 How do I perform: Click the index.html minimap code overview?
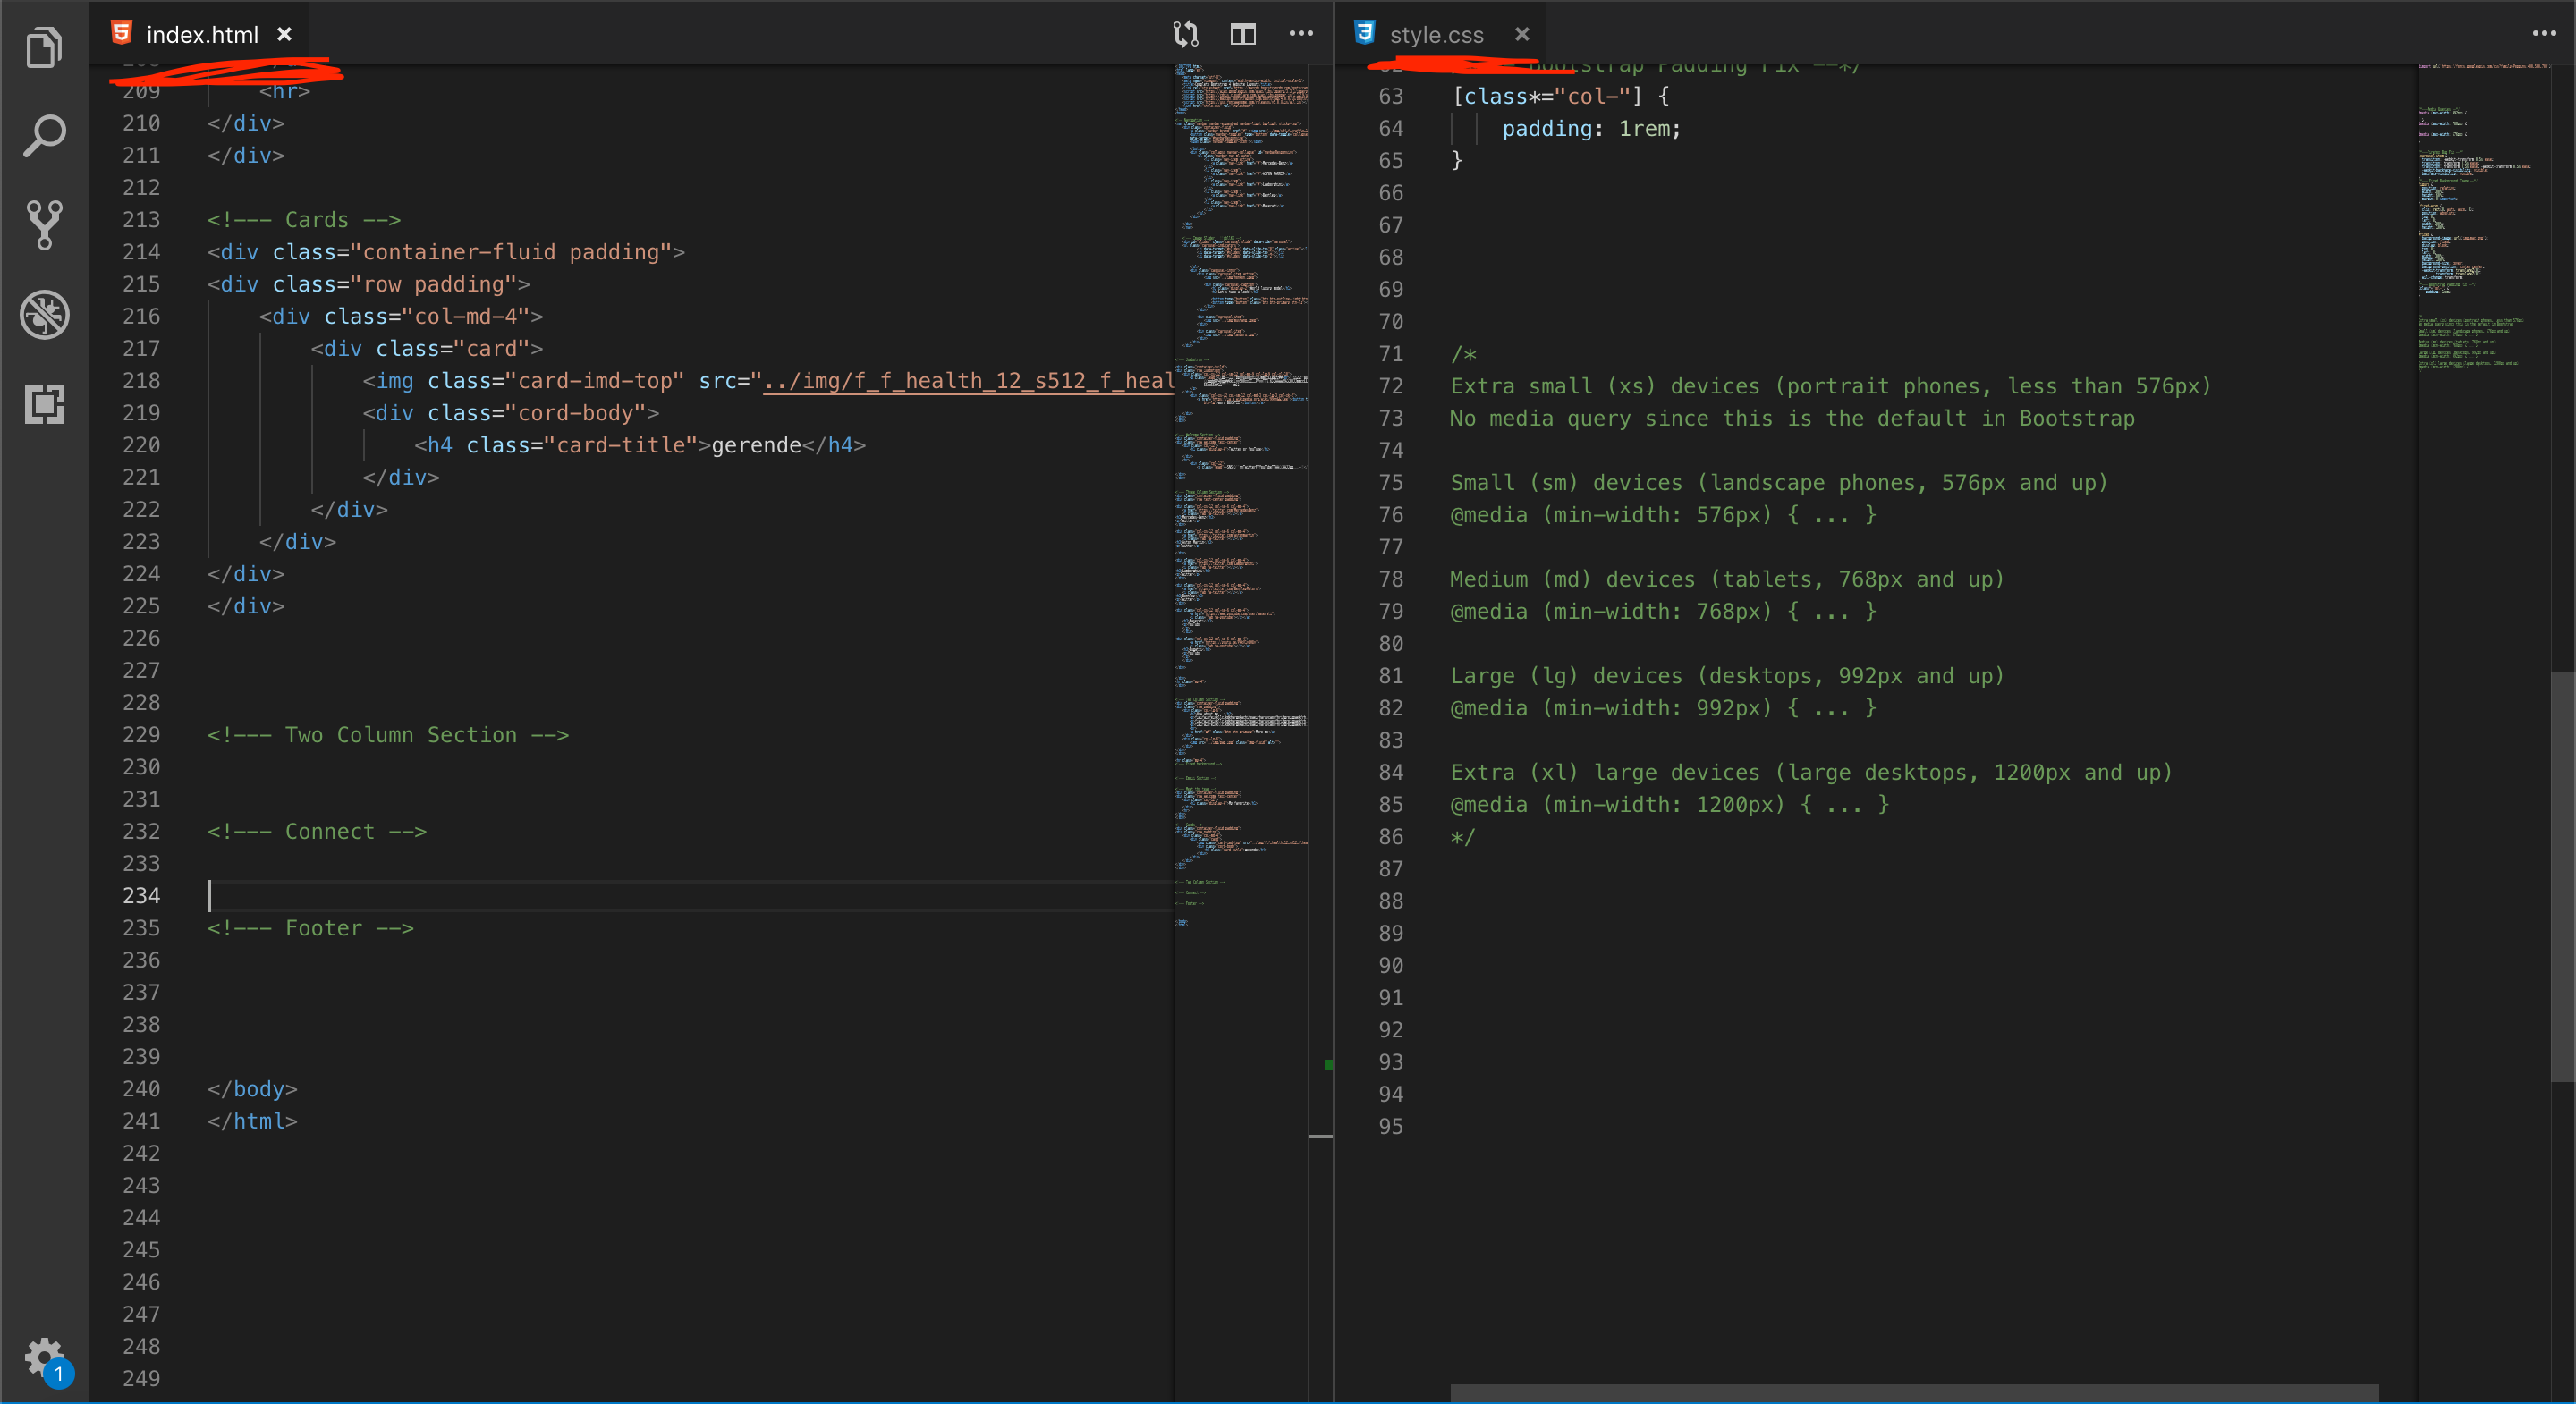(1241, 495)
